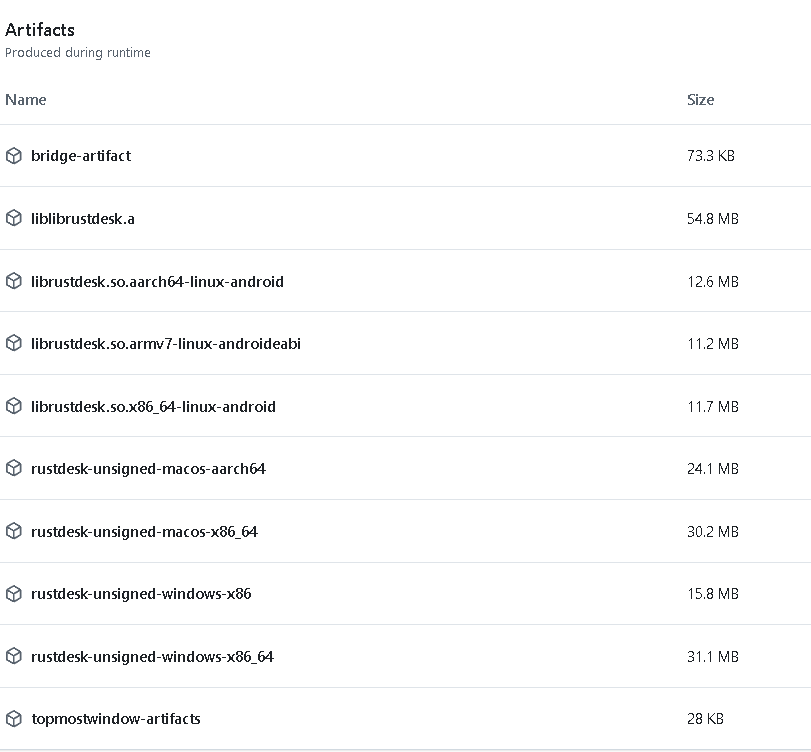Click the icon beside rustdesk-unsigned-macos-x86_64
Image resolution: width=811 pixels, height=752 pixels.
click(x=14, y=531)
